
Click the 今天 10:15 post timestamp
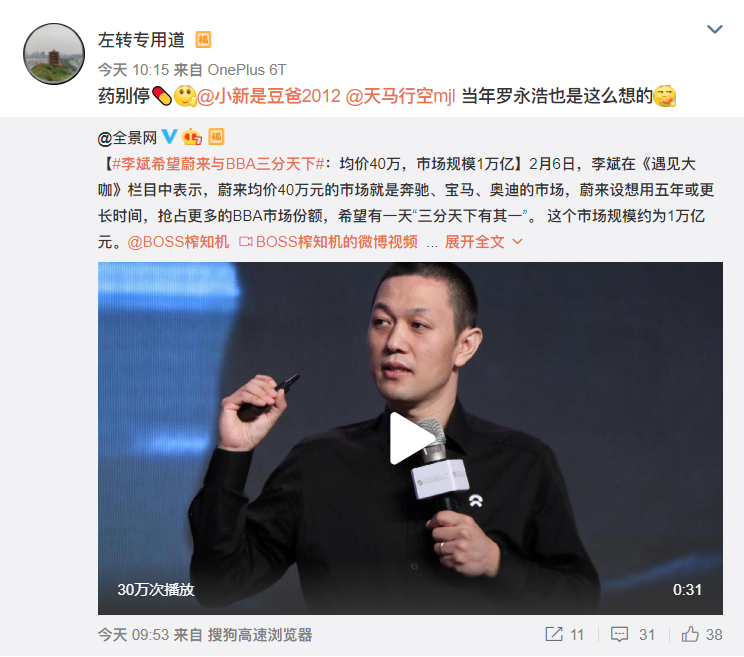pos(133,70)
